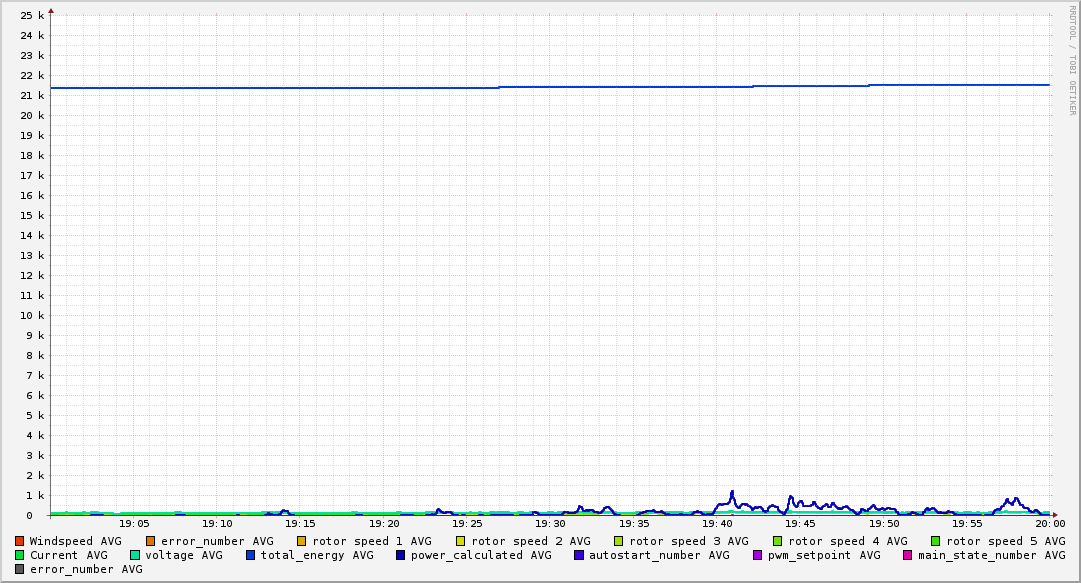Select the dark blue power_calculated AVG swatch
Image resolution: width=1081 pixels, height=583 pixels.
click(x=401, y=555)
